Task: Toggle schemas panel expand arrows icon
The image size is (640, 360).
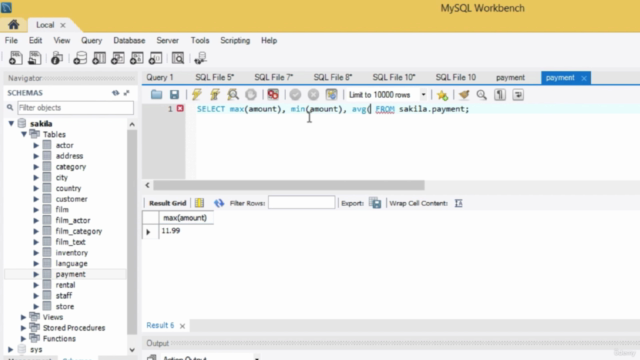Action: pyautogui.click(x=127, y=93)
